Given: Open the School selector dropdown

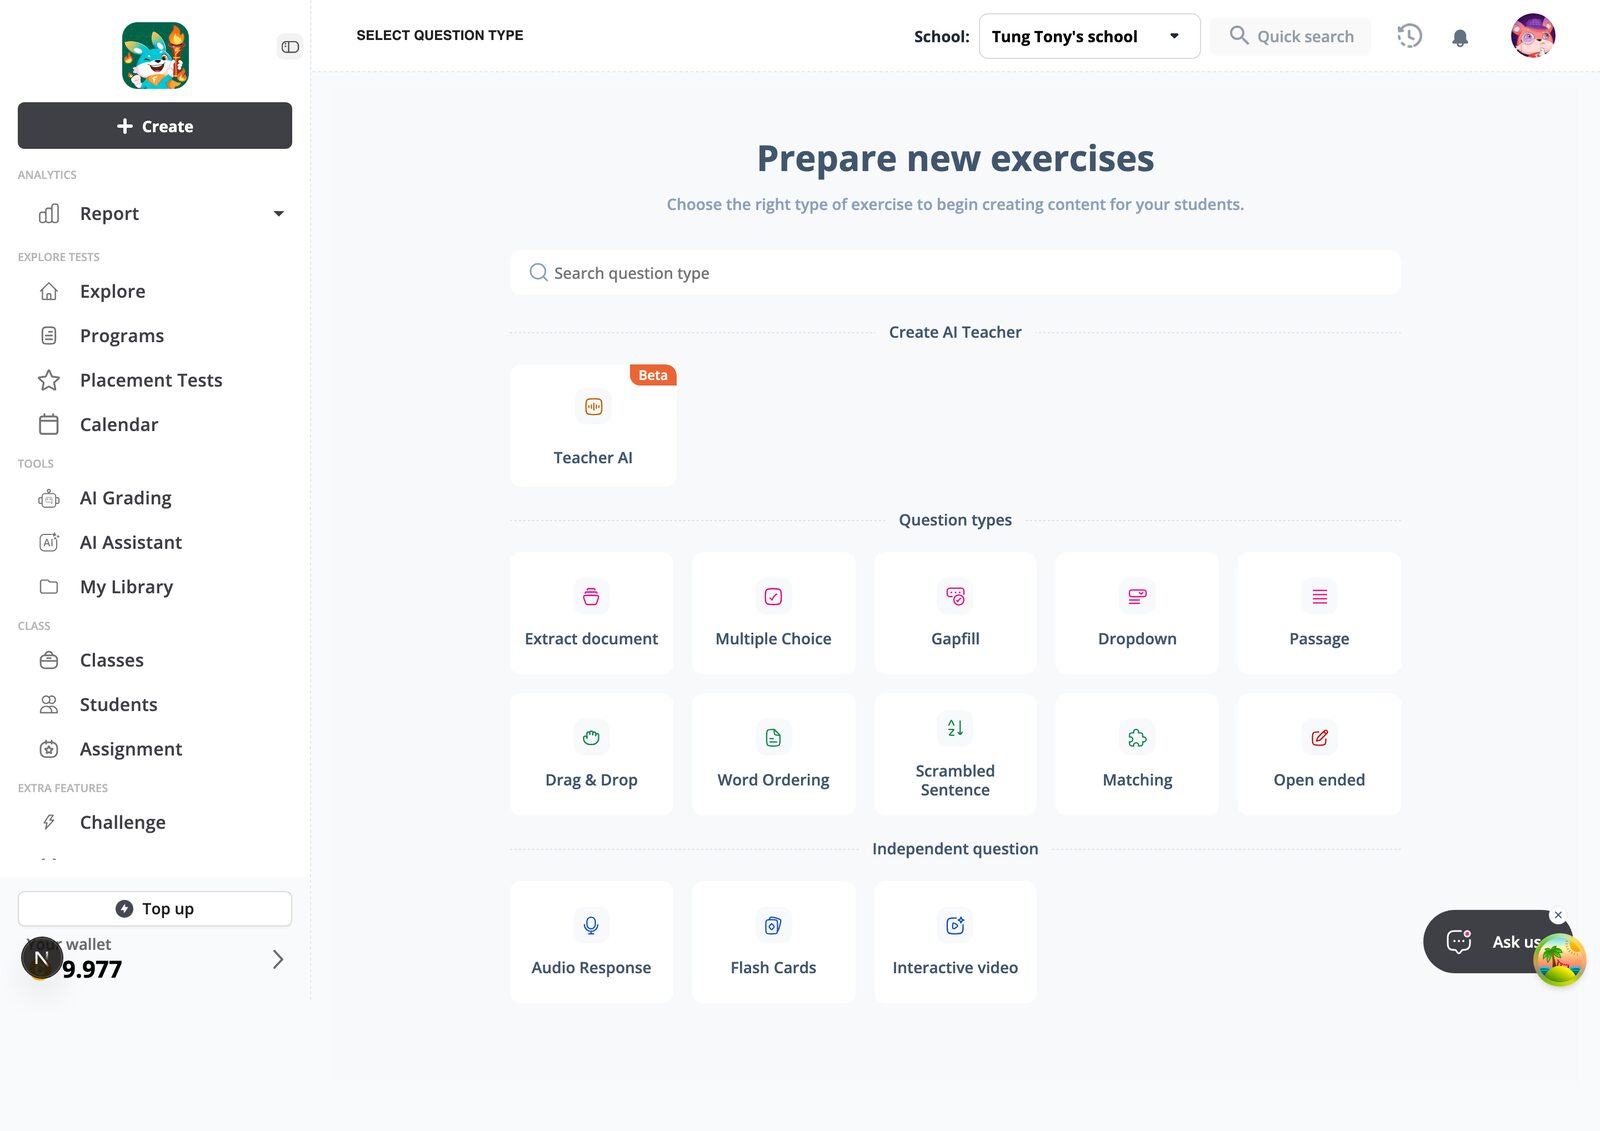Looking at the screenshot, I should [1089, 36].
